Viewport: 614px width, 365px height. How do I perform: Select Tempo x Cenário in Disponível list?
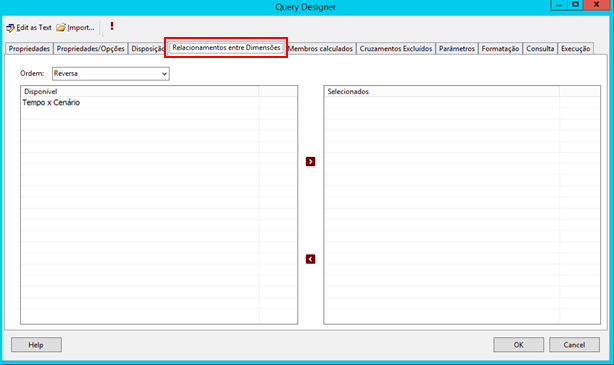(x=51, y=103)
